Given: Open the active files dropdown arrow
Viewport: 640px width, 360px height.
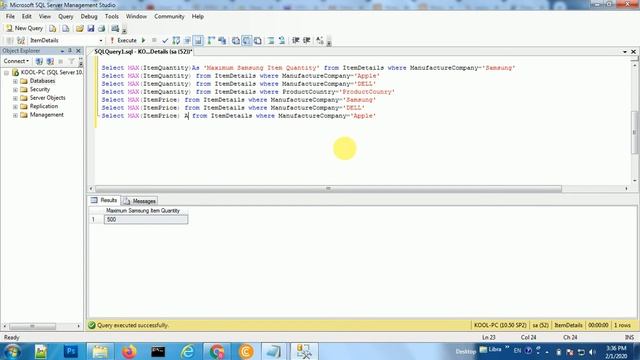Looking at the screenshot, I should (625, 52).
